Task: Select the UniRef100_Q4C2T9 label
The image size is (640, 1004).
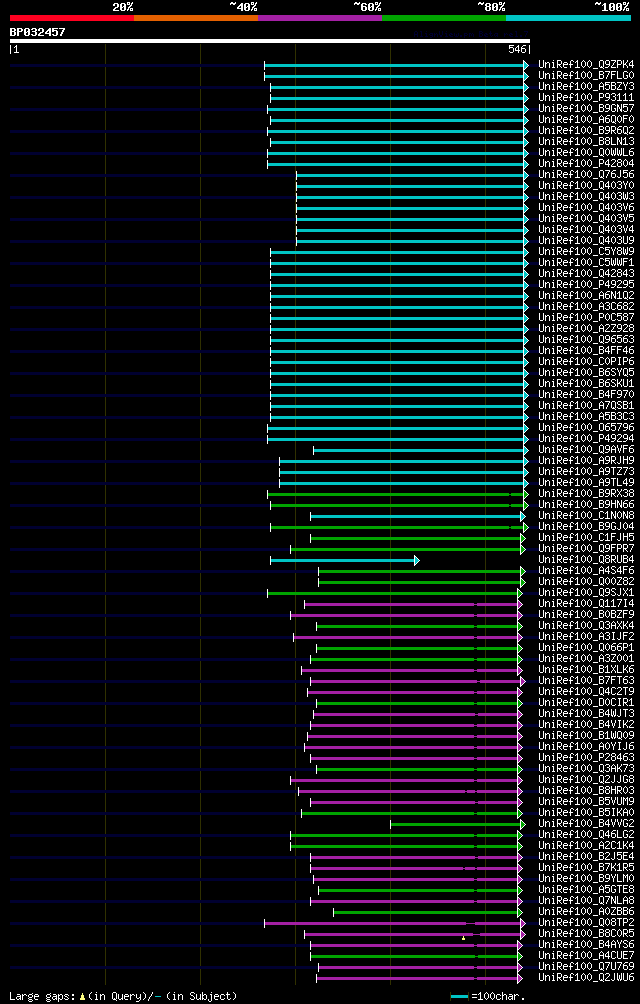Action: [586, 692]
